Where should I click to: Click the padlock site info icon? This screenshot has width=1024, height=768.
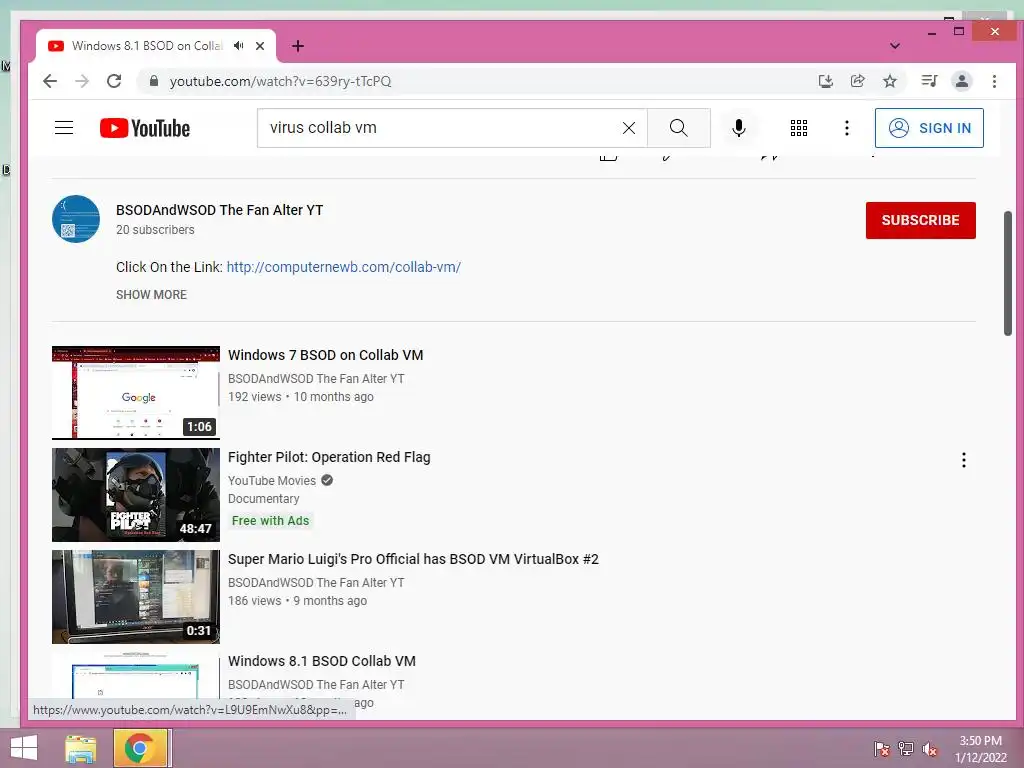pyautogui.click(x=154, y=81)
